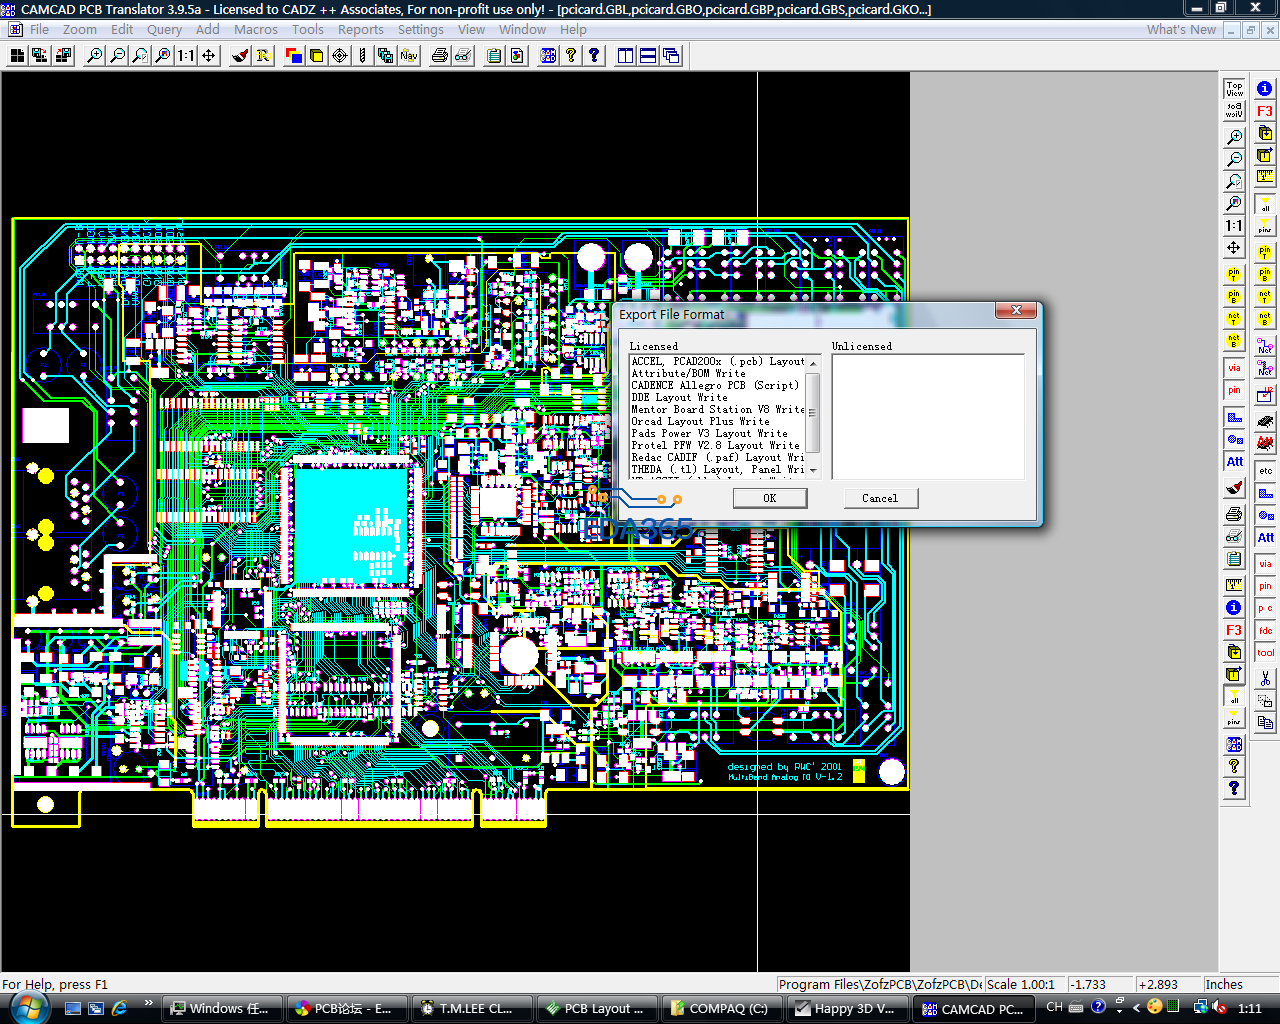Click the print preview icon in top toolbar

point(463,56)
